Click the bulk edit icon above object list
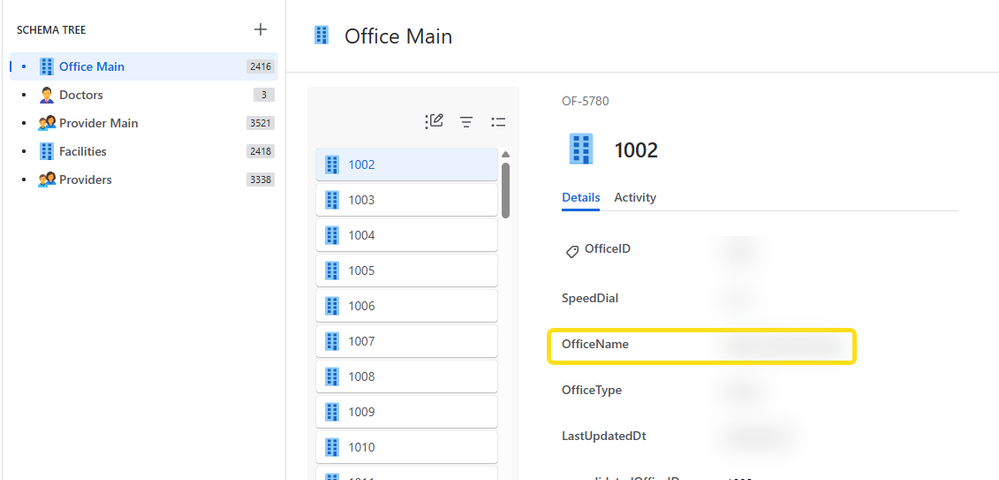The width and height of the screenshot is (999, 480). tap(434, 121)
